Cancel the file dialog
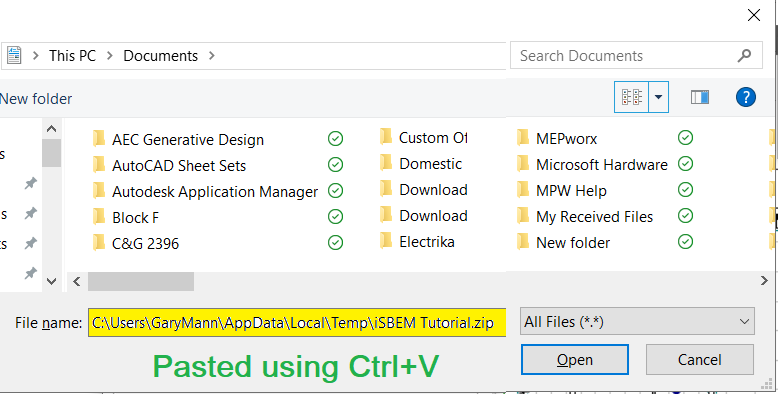The width and height of the screenshot is (778, 394). point(700,360)
